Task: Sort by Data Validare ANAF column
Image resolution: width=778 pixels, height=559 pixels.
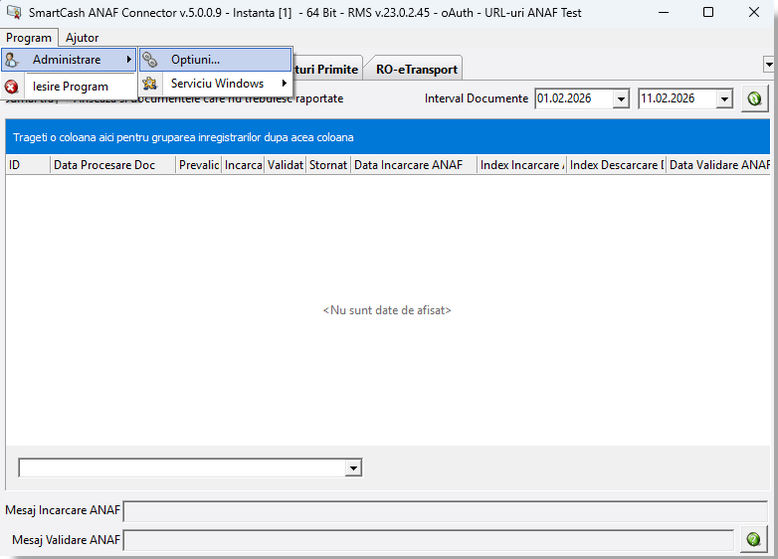Action: (718, 165)
